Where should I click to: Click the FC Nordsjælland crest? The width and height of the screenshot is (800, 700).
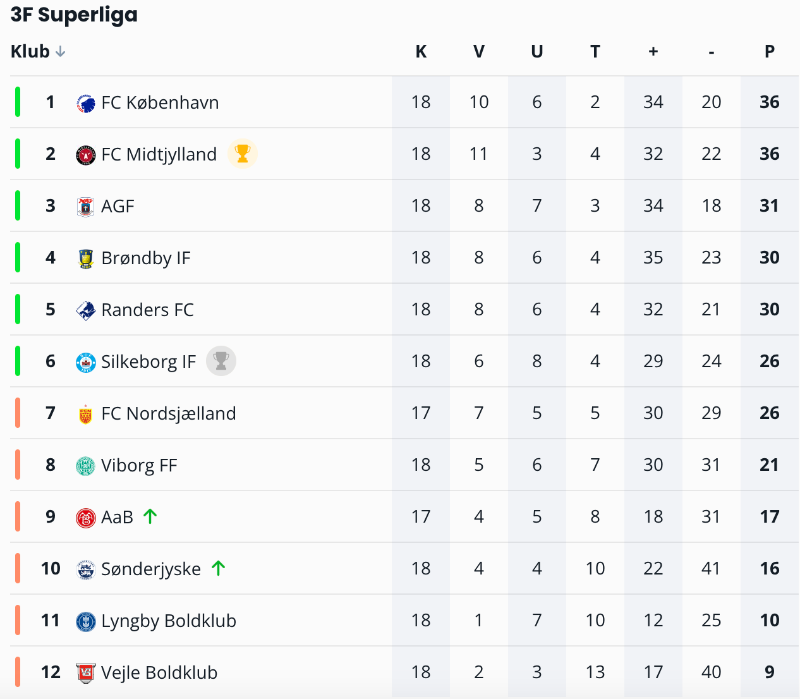[x=86, y=414]
